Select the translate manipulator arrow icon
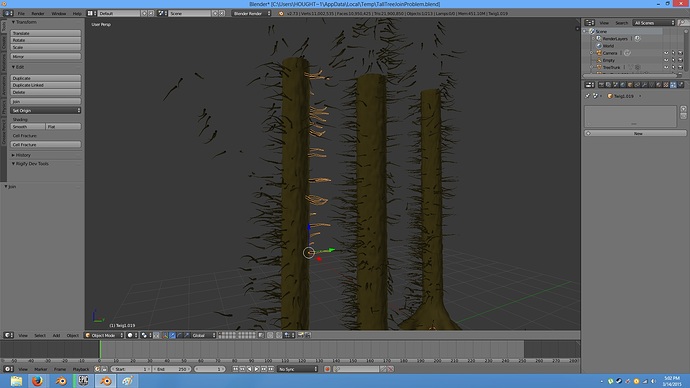This screenshot has width=690, height=388. coord(172,335)
